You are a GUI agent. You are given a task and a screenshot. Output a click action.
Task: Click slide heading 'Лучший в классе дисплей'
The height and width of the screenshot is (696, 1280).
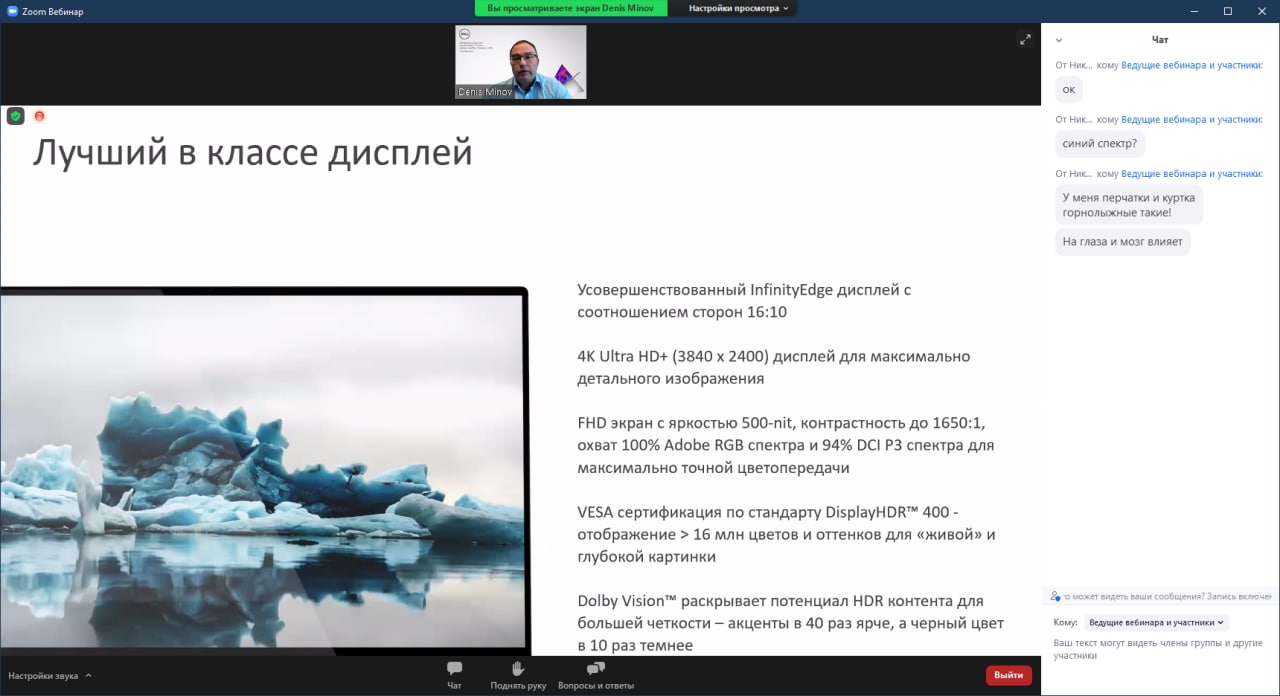pos(252,153)
